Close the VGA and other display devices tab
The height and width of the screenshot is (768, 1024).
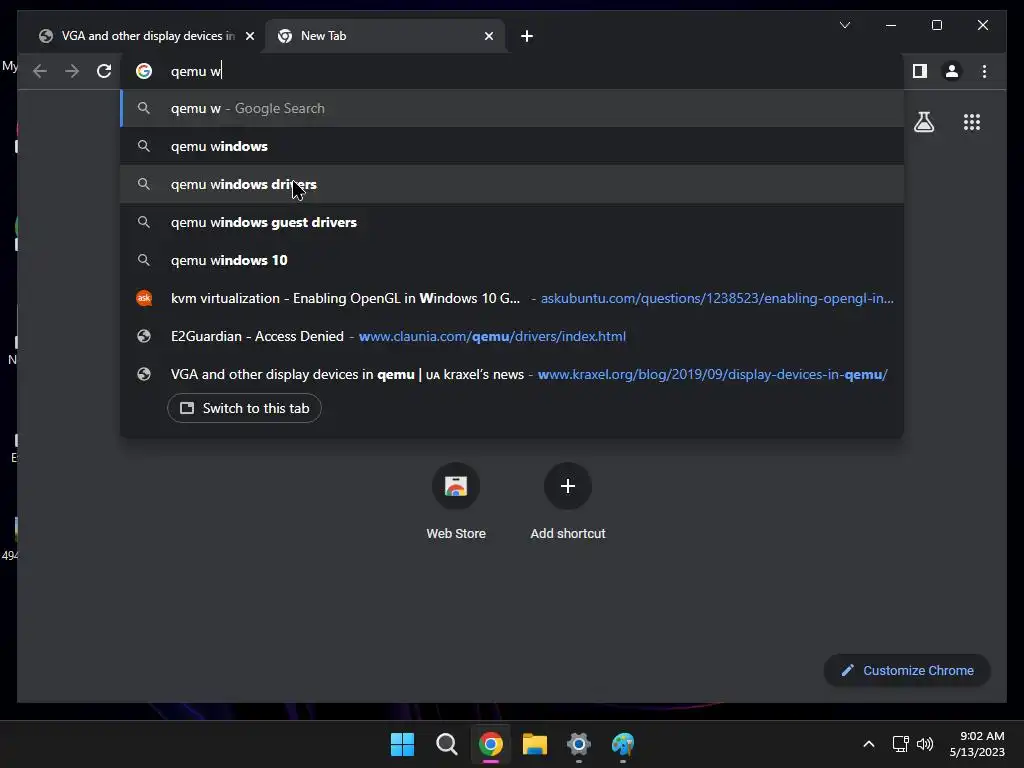[249, 36]
